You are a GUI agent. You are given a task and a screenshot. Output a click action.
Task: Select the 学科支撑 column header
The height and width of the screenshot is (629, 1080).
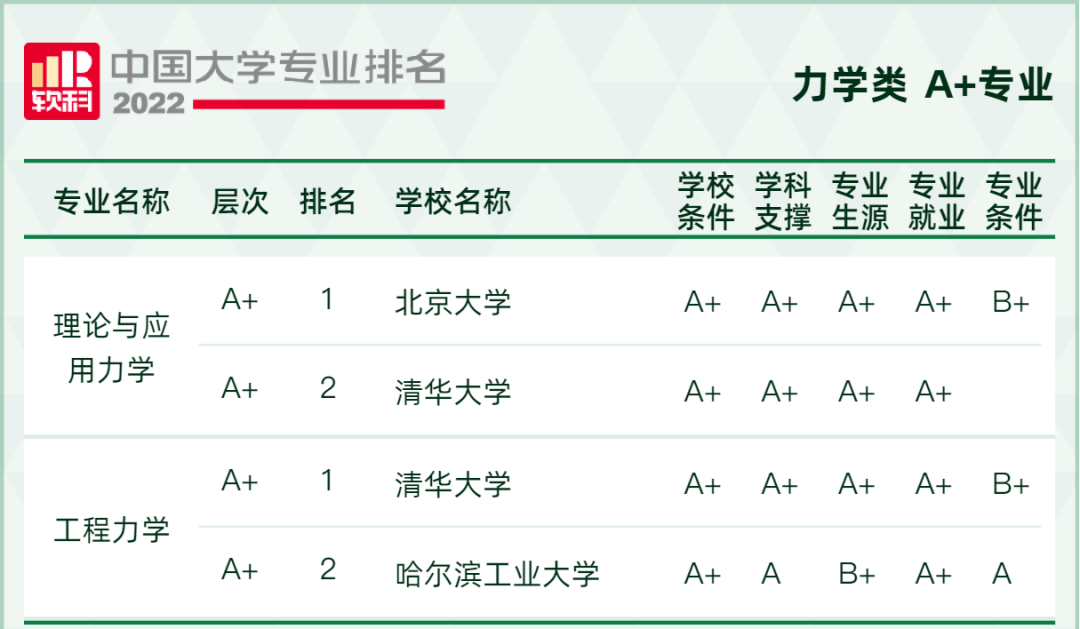coord(782,201)
